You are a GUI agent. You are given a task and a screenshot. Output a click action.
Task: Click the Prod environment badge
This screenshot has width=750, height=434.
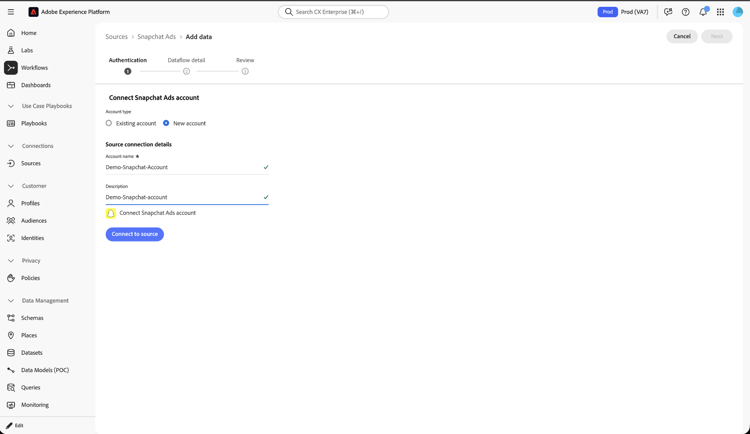click(x=607, y=12)
